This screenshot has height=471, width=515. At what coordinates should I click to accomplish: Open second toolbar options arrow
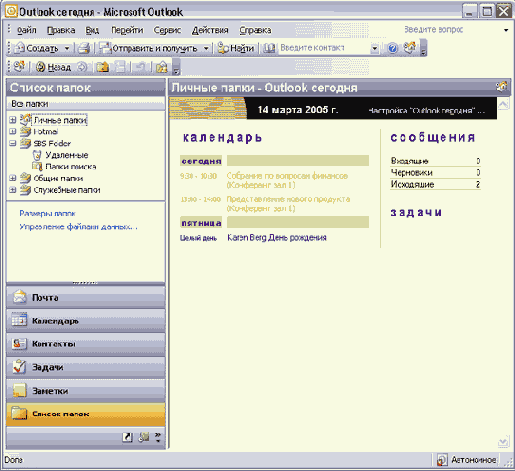176,67
